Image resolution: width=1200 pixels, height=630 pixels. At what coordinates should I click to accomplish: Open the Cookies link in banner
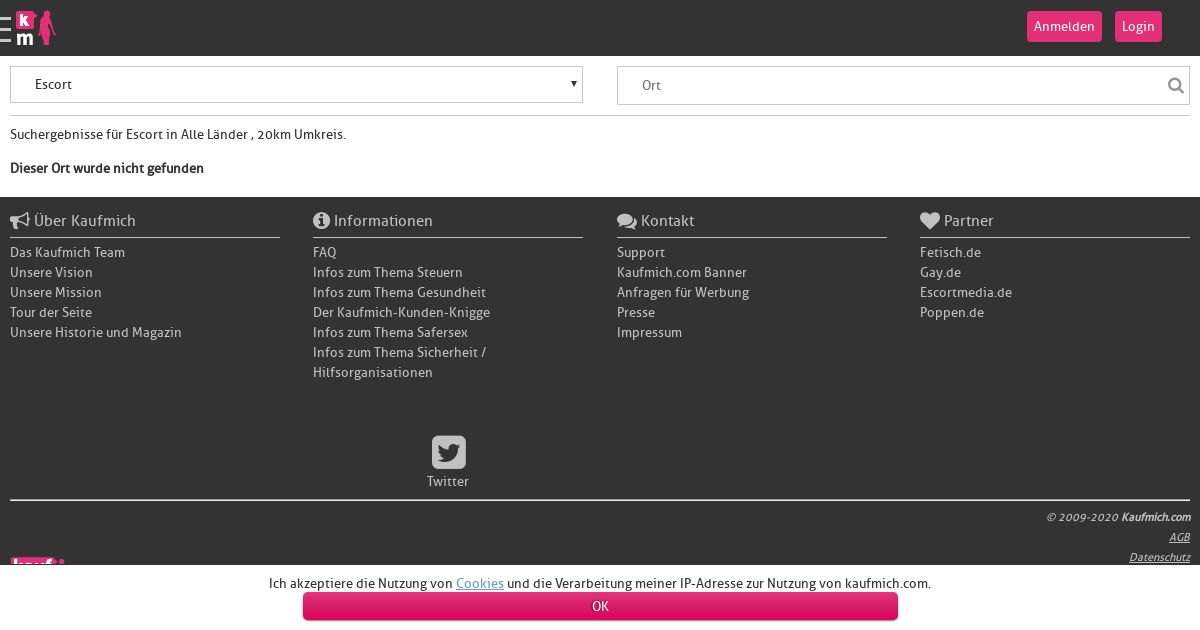(480, 583)
